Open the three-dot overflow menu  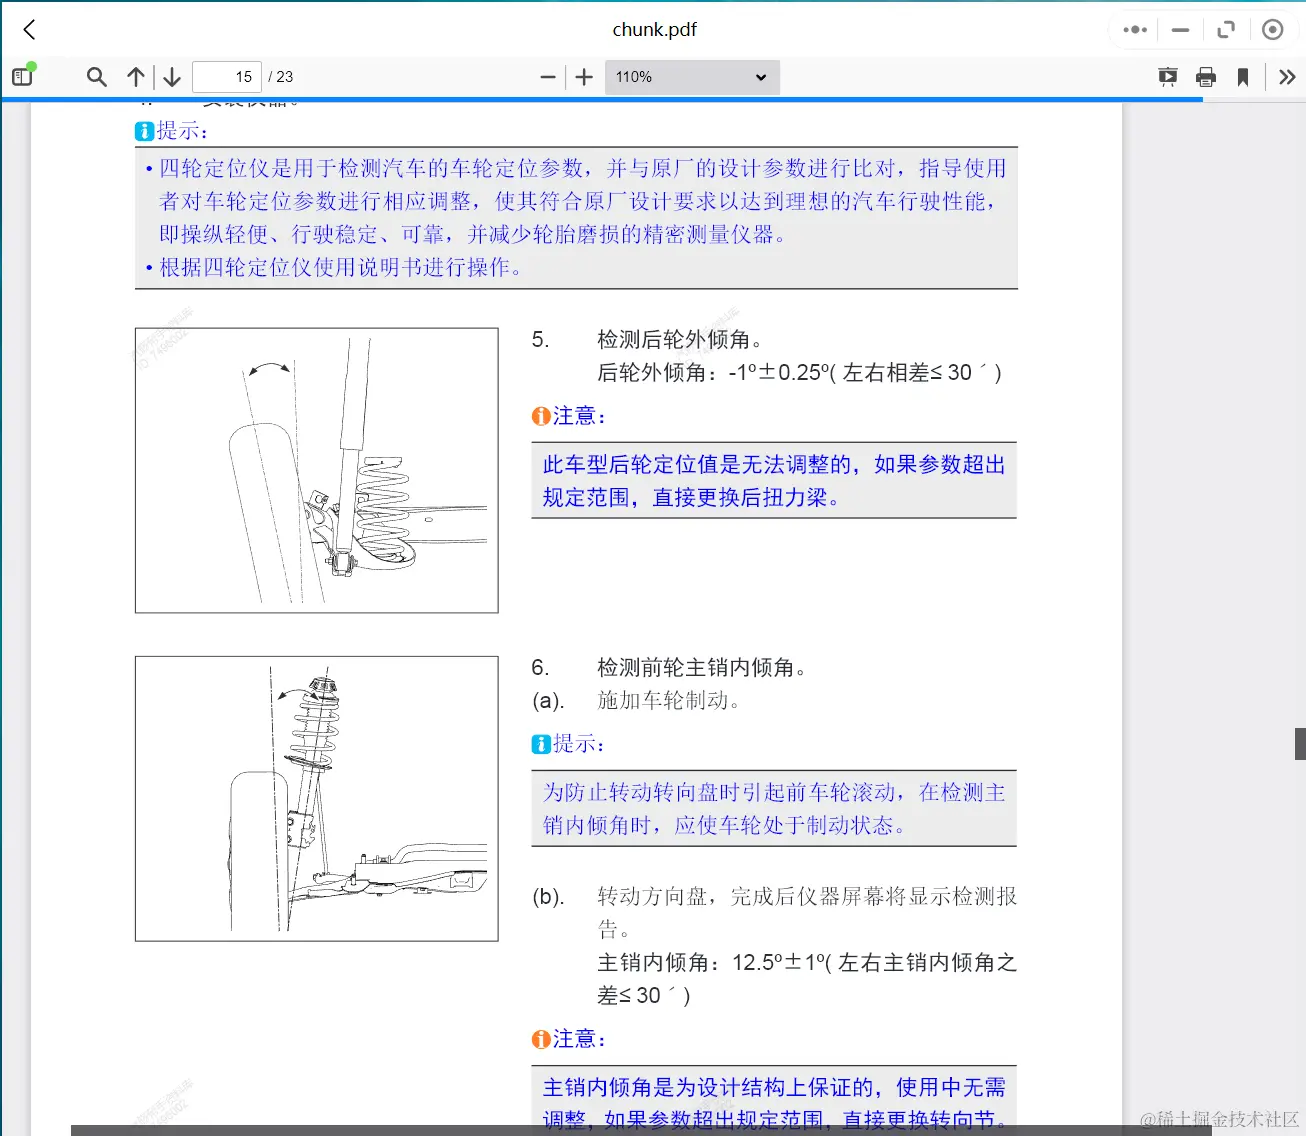1134,29
